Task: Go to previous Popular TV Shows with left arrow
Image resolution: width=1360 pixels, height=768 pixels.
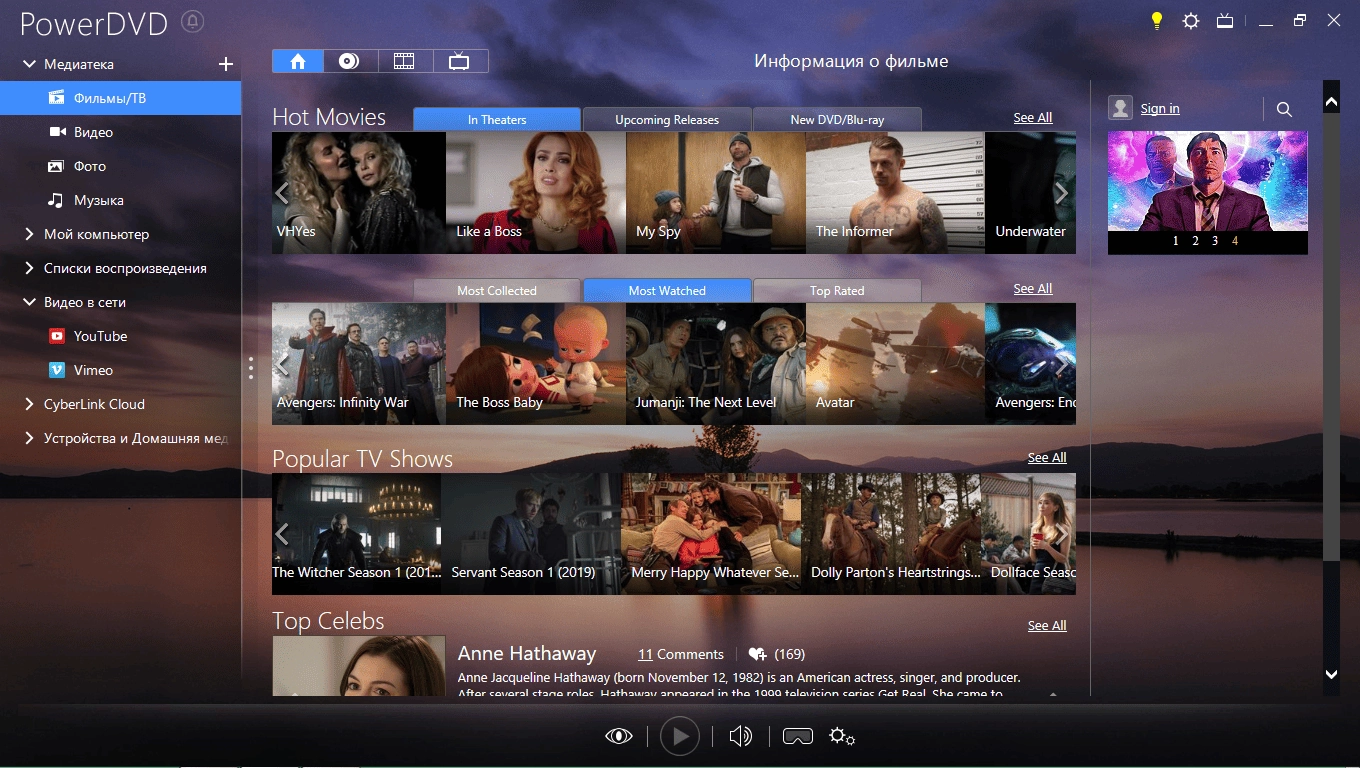Action: pyautogui.click(x=282, y=534)
